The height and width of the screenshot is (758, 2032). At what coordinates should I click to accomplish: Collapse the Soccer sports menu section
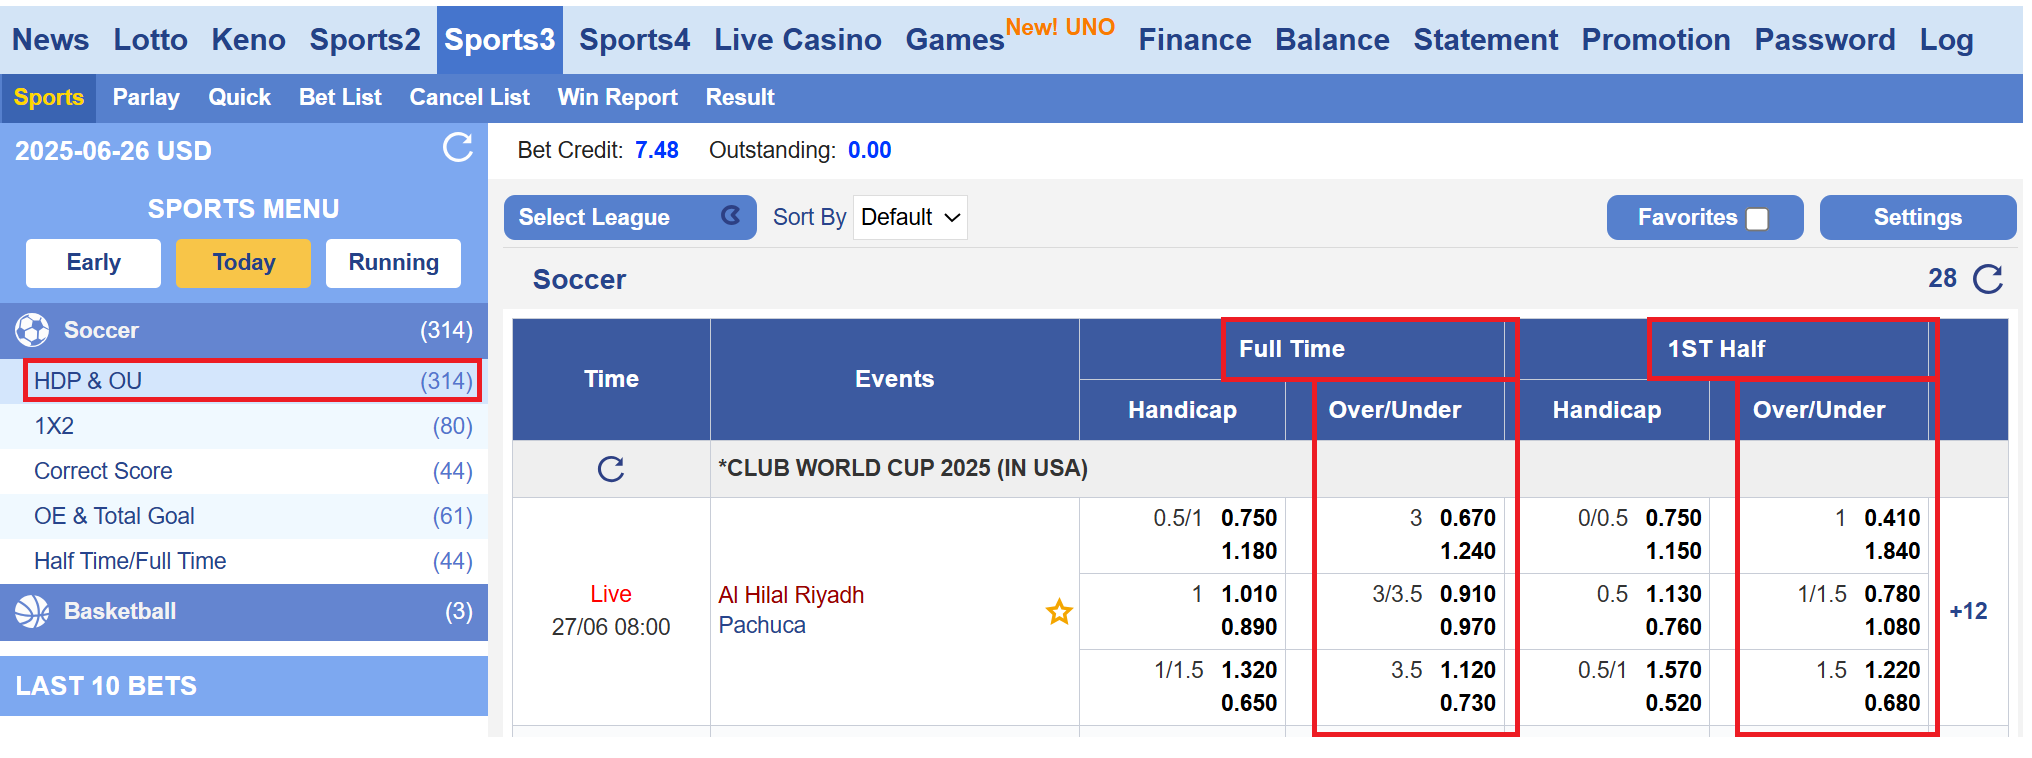pyautogui.click(x=244, y=330)
